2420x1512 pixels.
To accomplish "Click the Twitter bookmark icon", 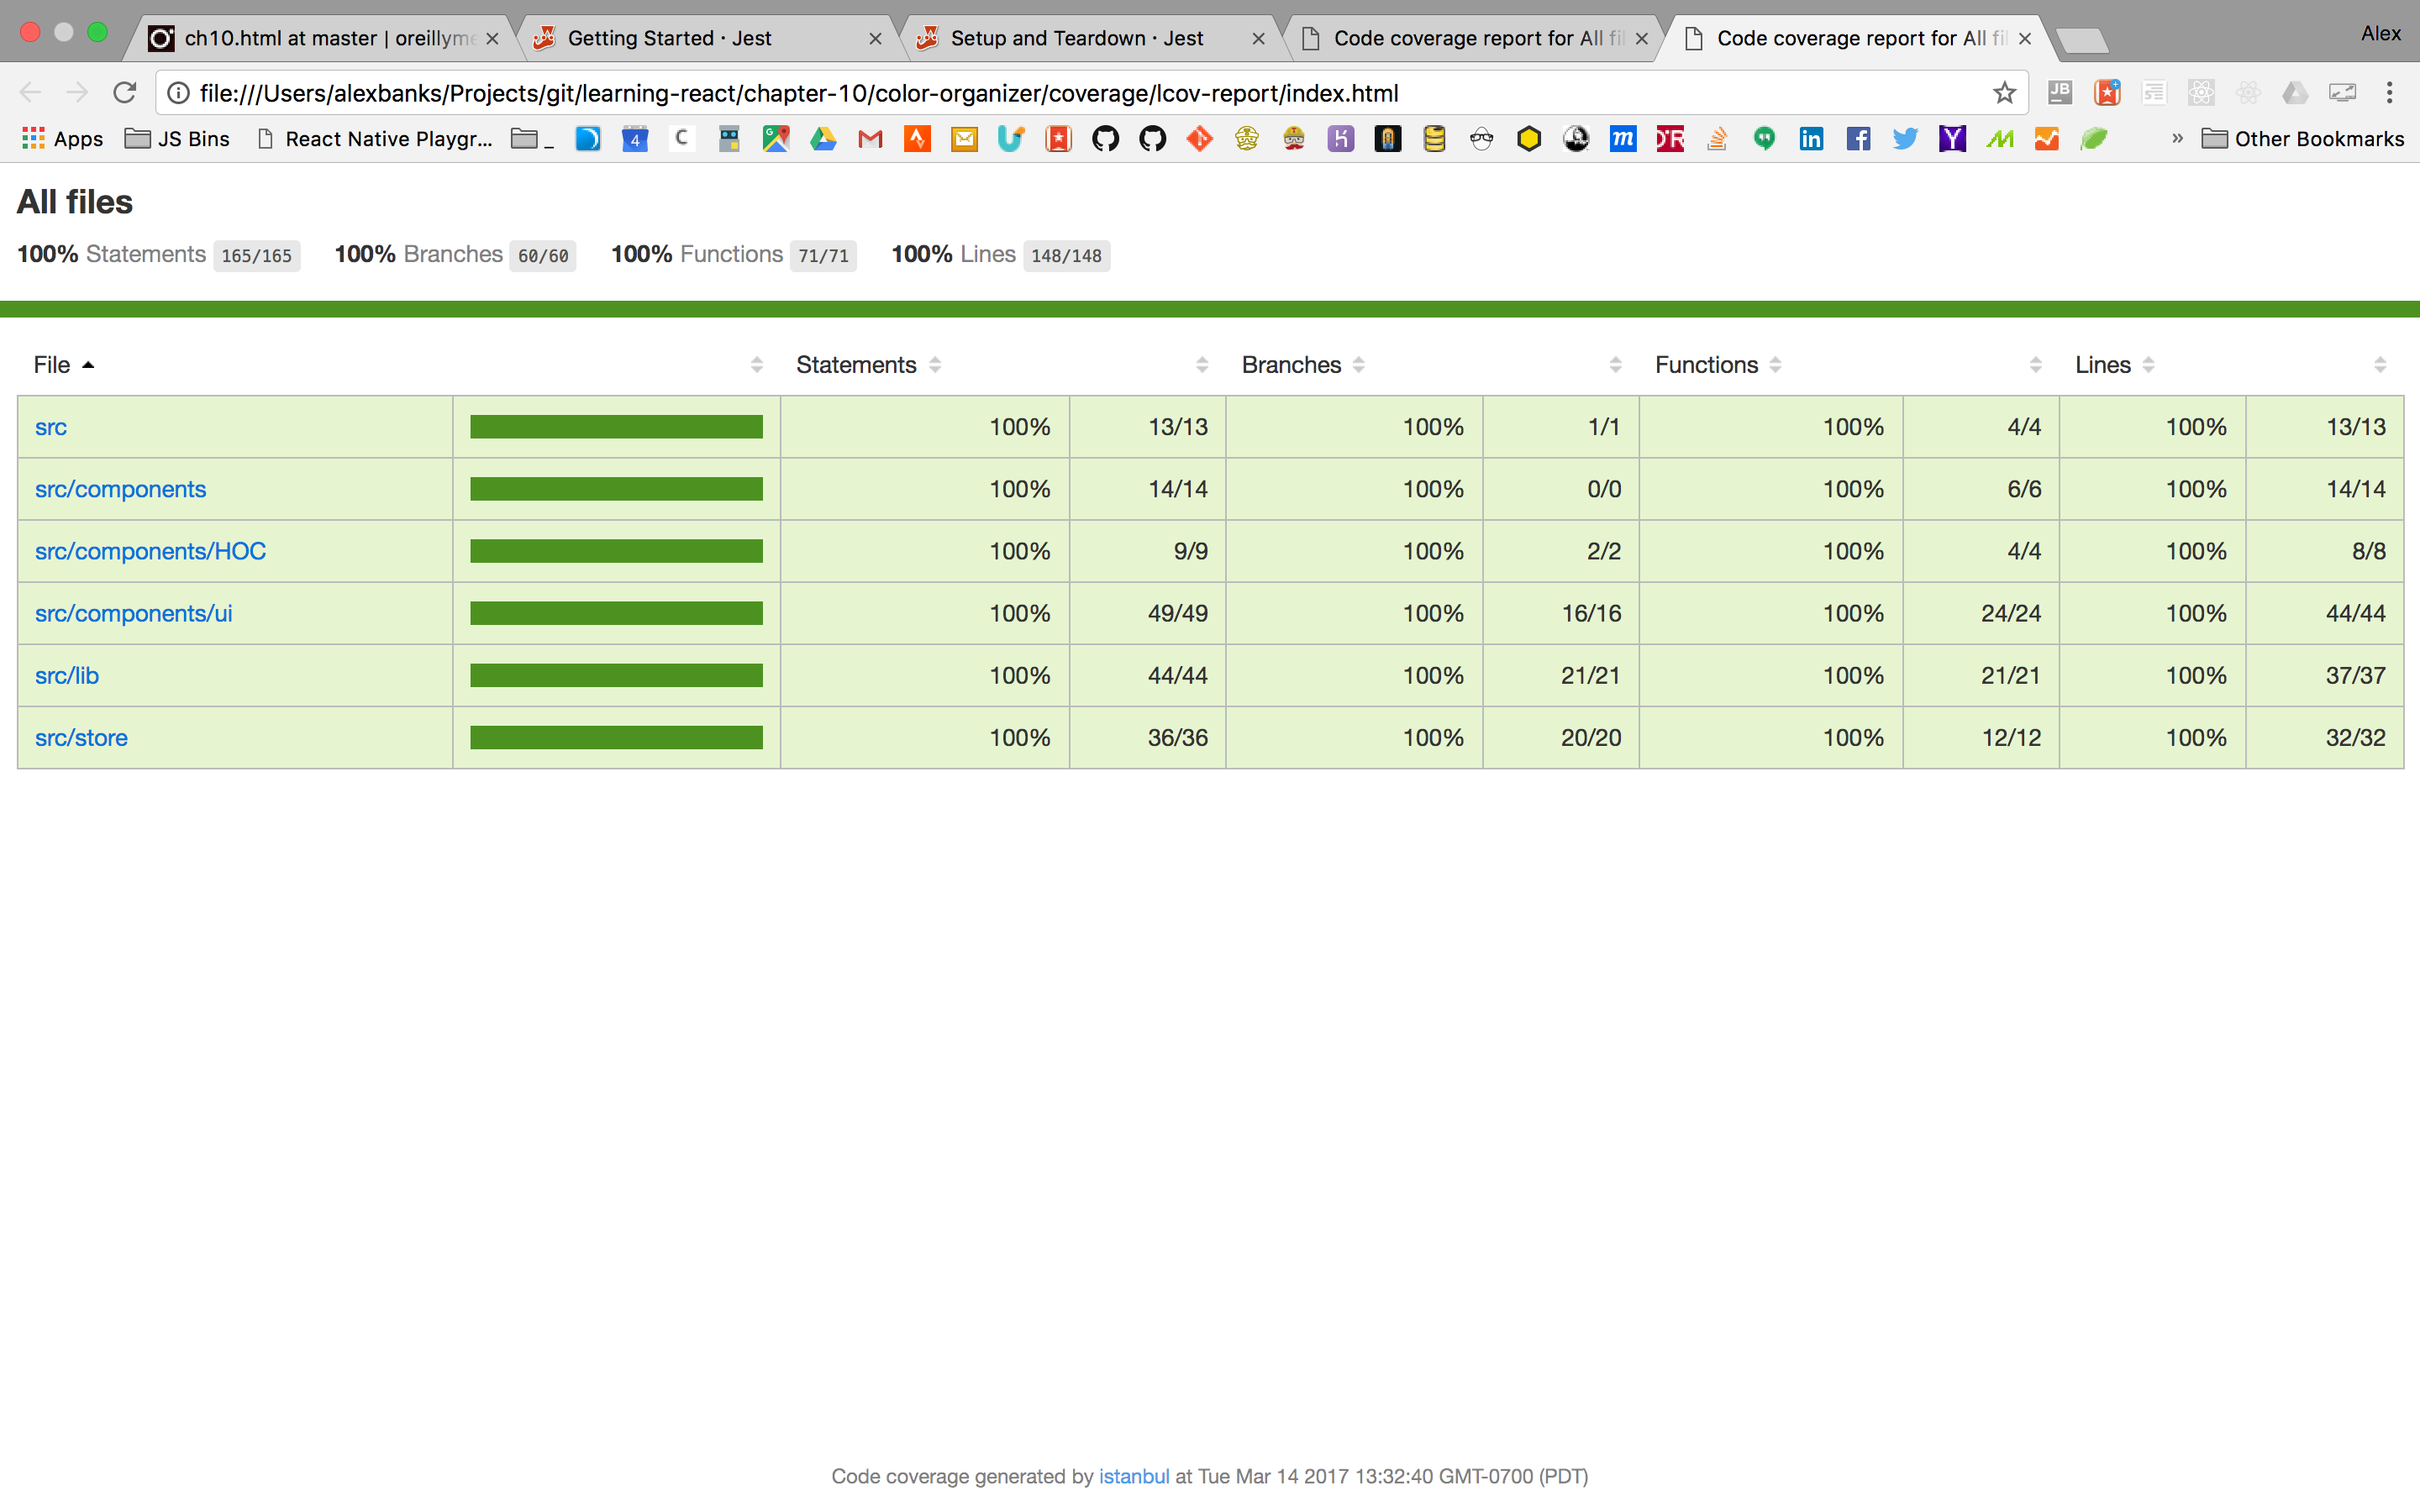I will coord(1905,139).
